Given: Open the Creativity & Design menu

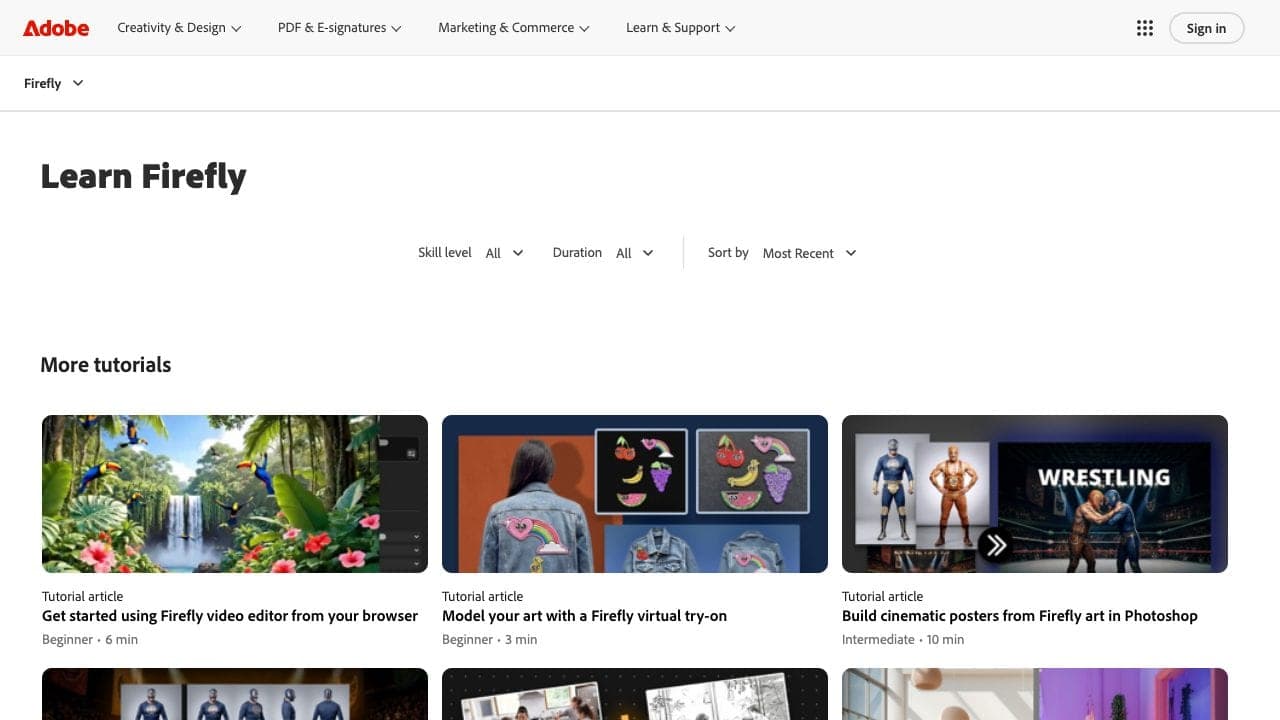Looking at the screenshot, I should [179, 28].
